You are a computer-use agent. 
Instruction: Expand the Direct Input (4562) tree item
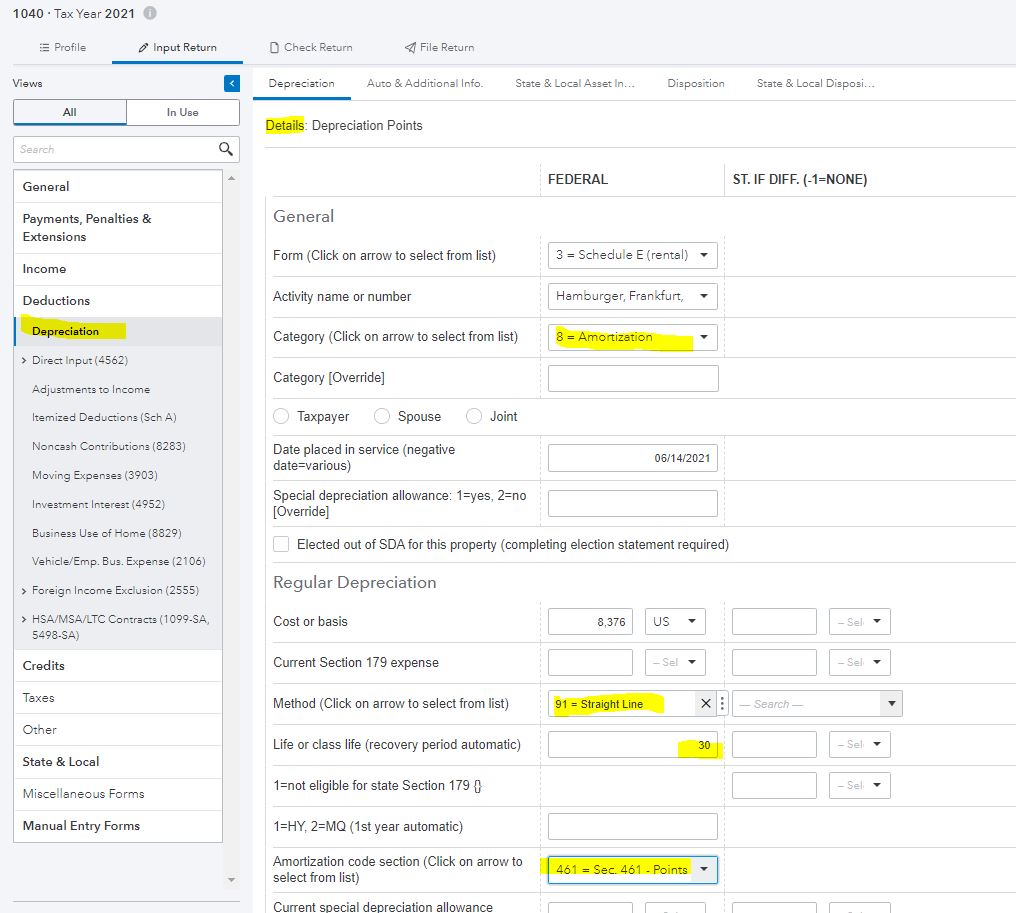[24, 360]
